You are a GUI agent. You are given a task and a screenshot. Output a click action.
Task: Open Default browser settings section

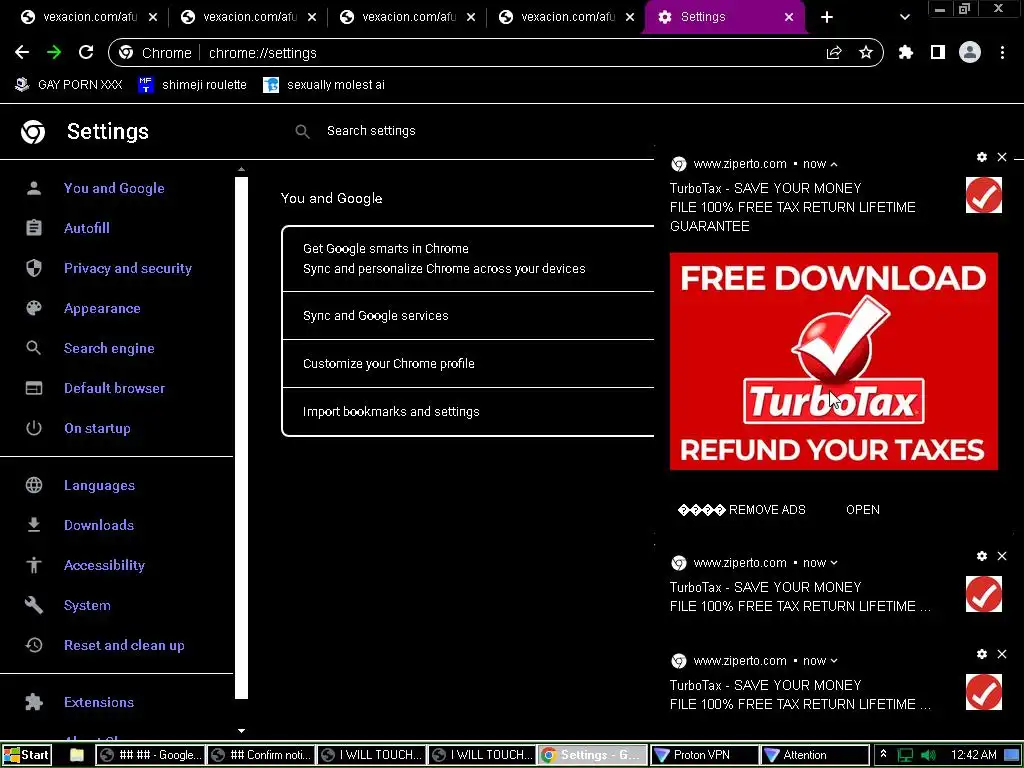coord(114,388)
